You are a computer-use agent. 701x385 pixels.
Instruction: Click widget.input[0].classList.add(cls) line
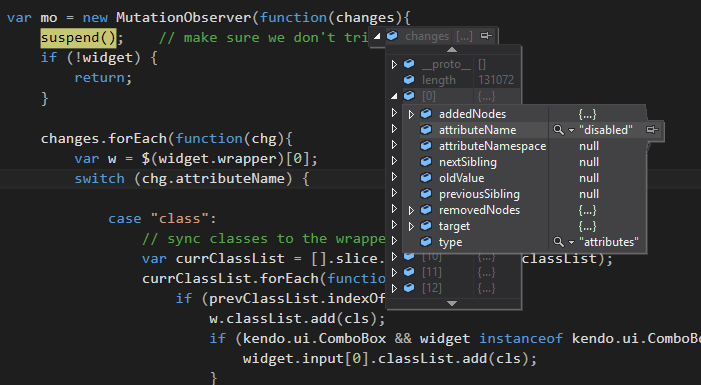click(389, 359)
